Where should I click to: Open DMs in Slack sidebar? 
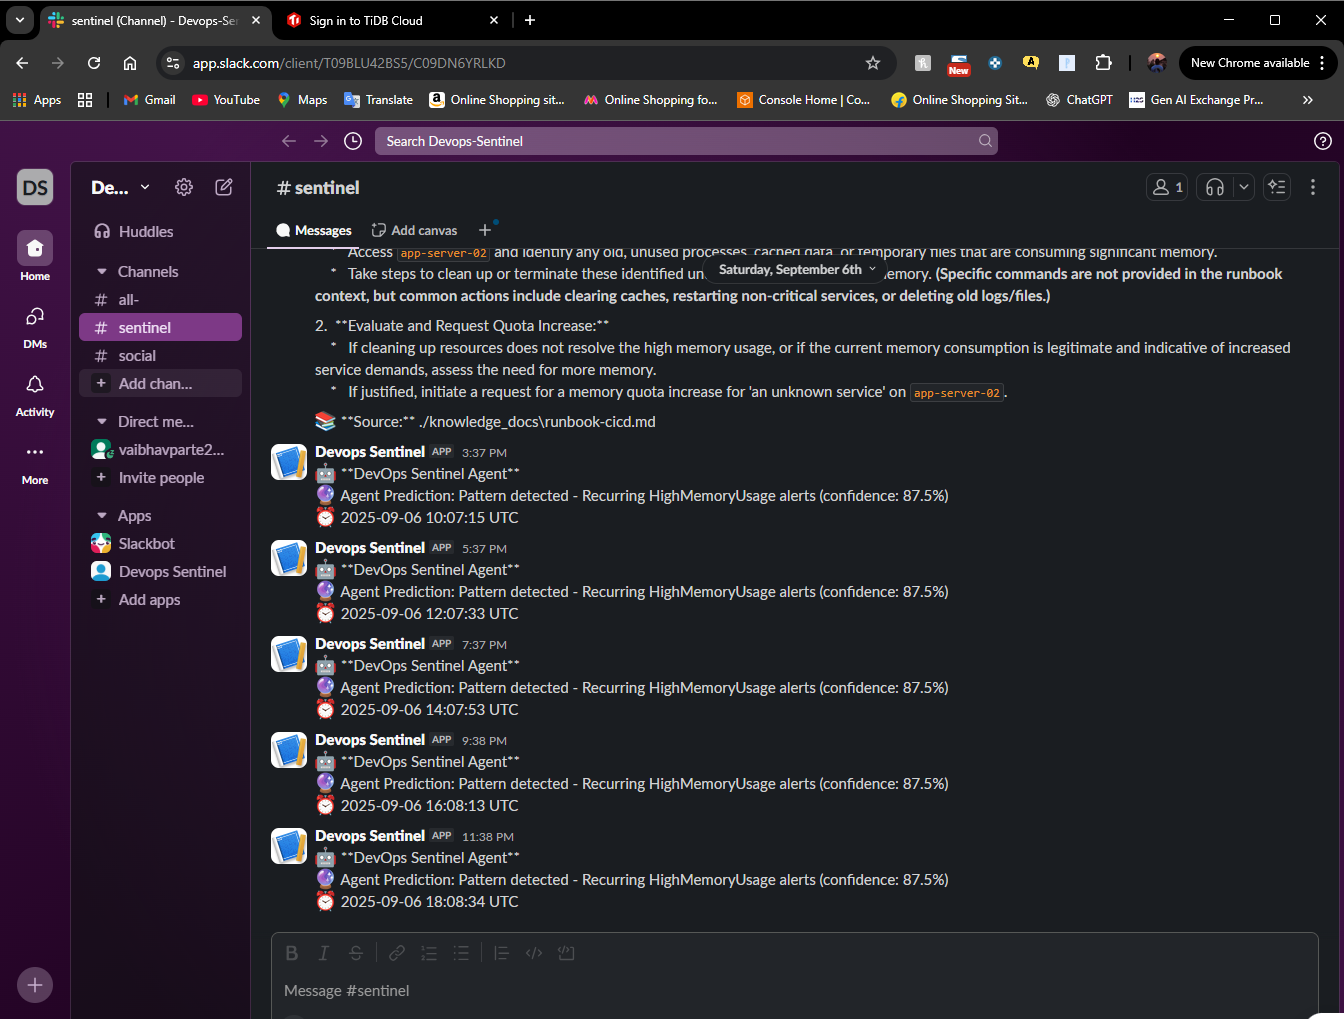35,326
